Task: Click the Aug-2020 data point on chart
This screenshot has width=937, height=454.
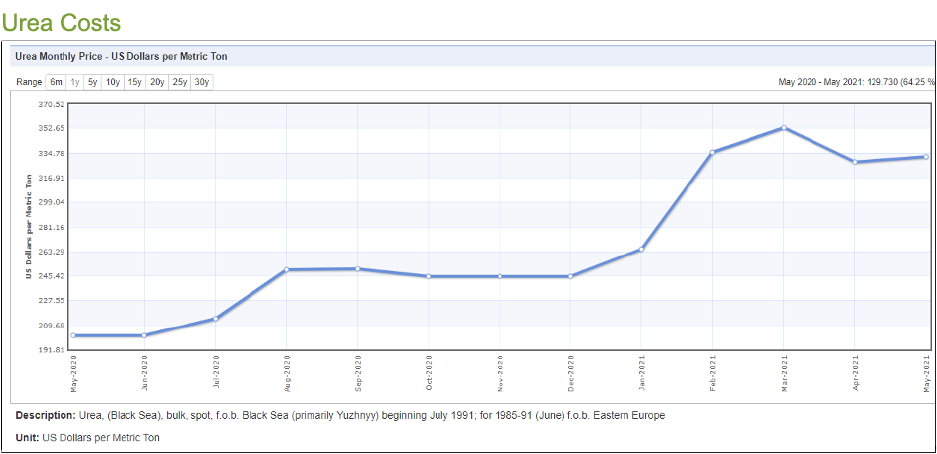Action: (x=287, y=270)
